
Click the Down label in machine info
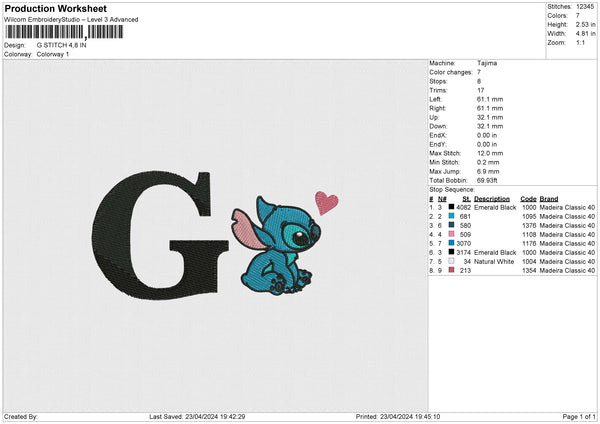point(438,126)
